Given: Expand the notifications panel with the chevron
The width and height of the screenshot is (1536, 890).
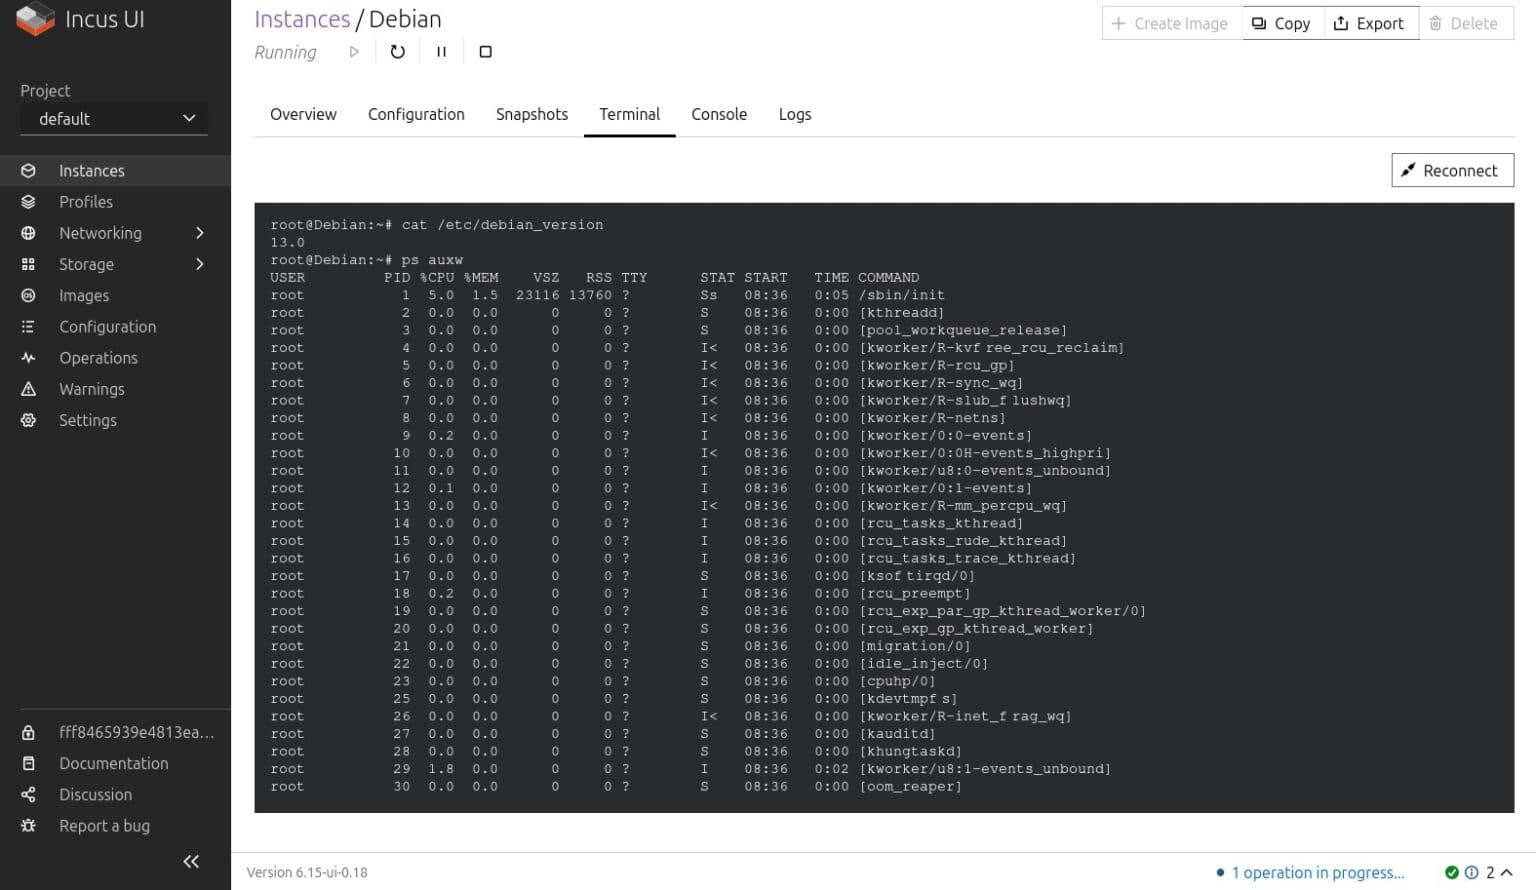Looking at the screenshot, I should 1507,872.
